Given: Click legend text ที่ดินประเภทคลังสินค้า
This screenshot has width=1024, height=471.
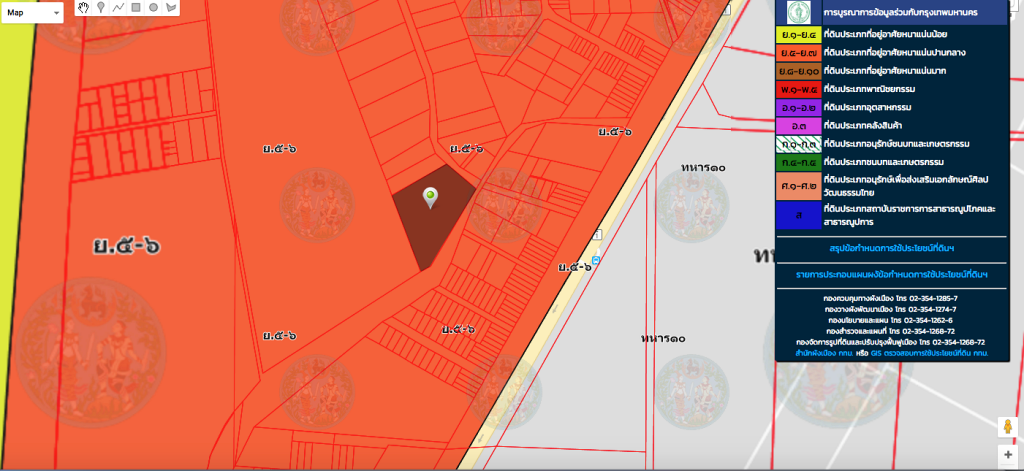Looking at the screenshot, I should 863,125.
